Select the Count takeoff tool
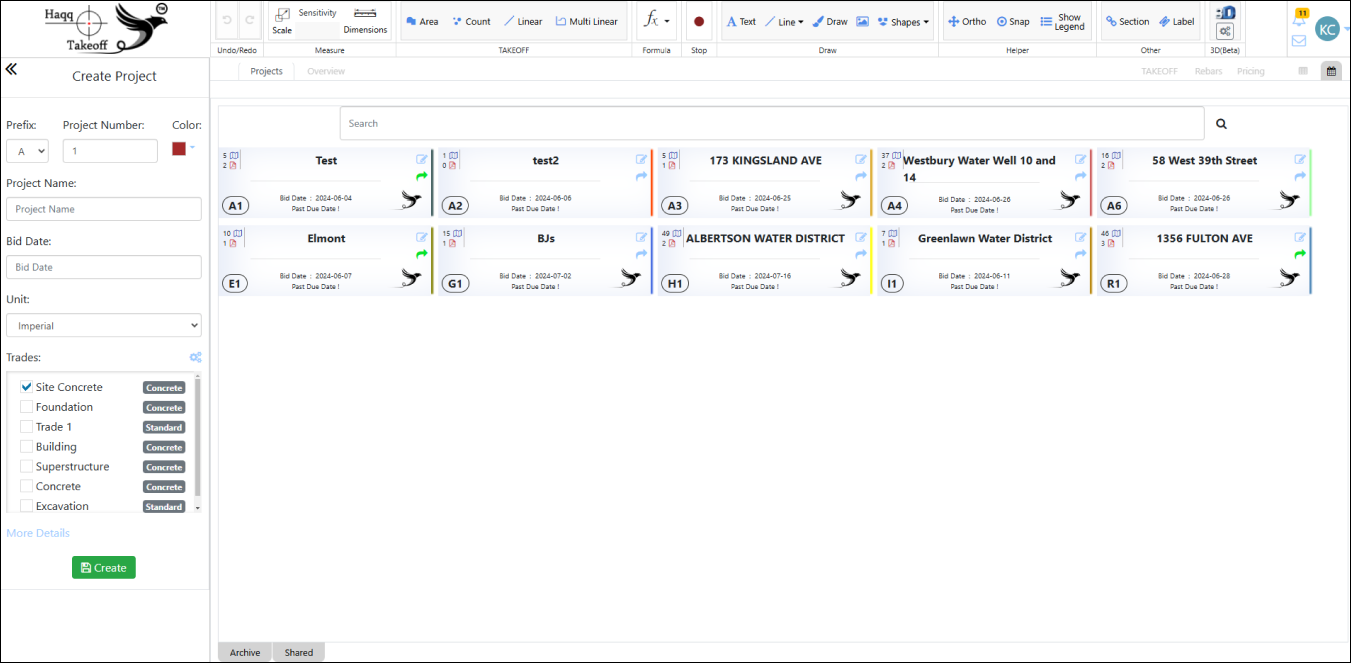The width and height of the screenshot is (1351, 663). 471,21
